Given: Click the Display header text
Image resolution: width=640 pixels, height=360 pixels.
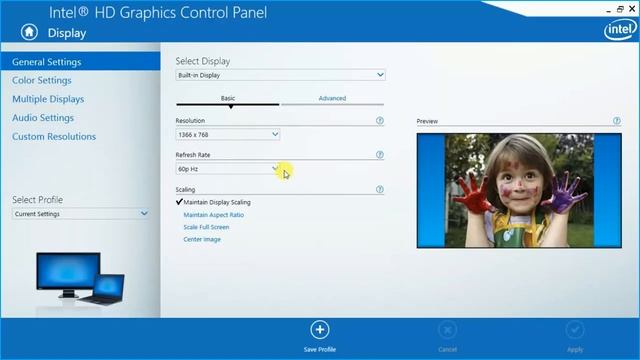Looking at the screenshot, I should (x=67, y=33).
